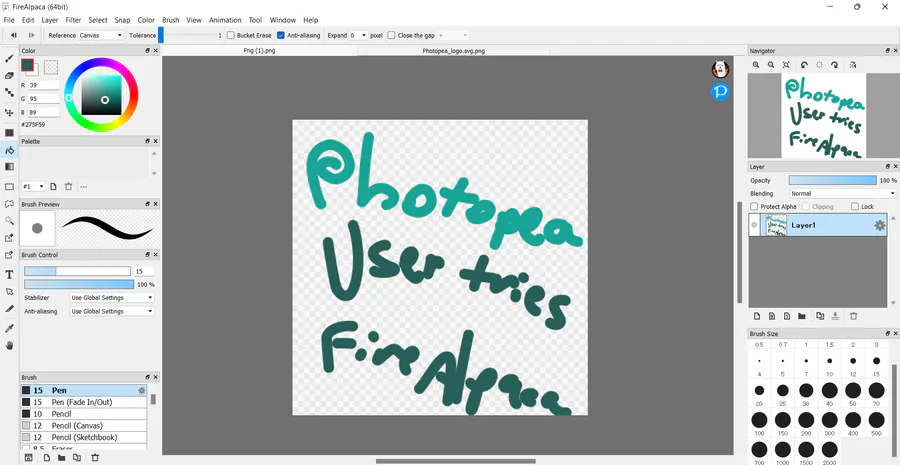Enable the layer Lock checkbox

[x=855, y=207]
